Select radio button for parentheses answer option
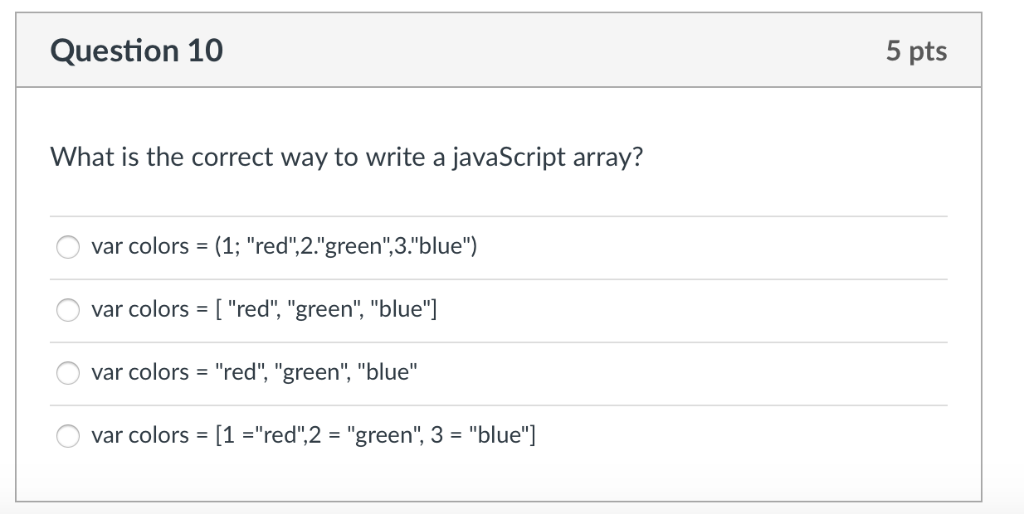 (68, 247)
